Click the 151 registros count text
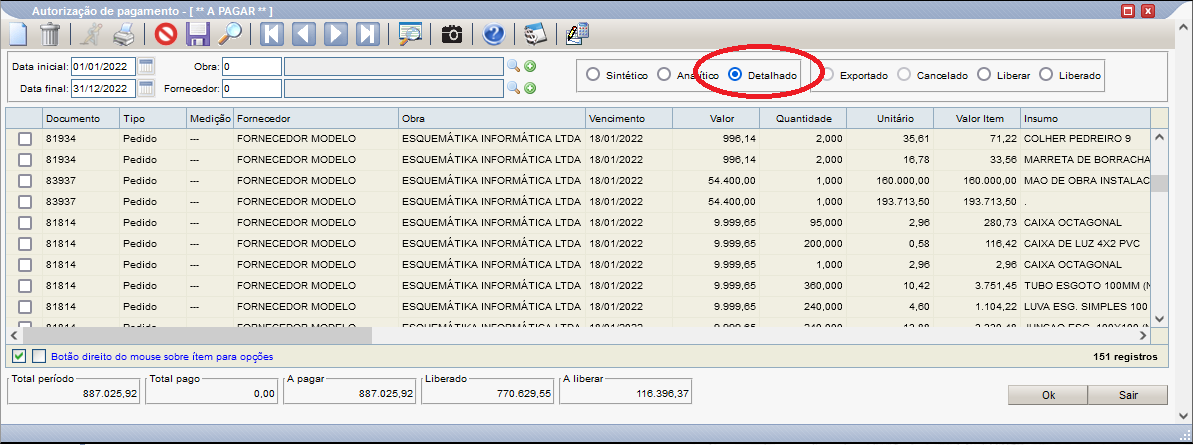 1125,356
